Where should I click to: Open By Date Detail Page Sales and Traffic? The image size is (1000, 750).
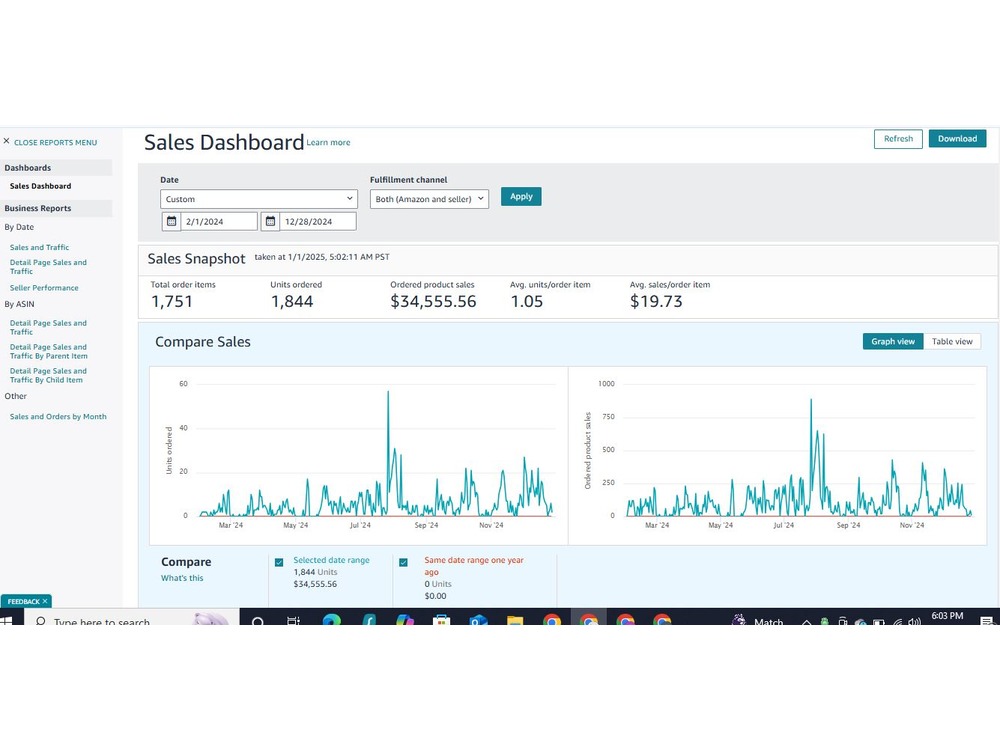(48, 267)
